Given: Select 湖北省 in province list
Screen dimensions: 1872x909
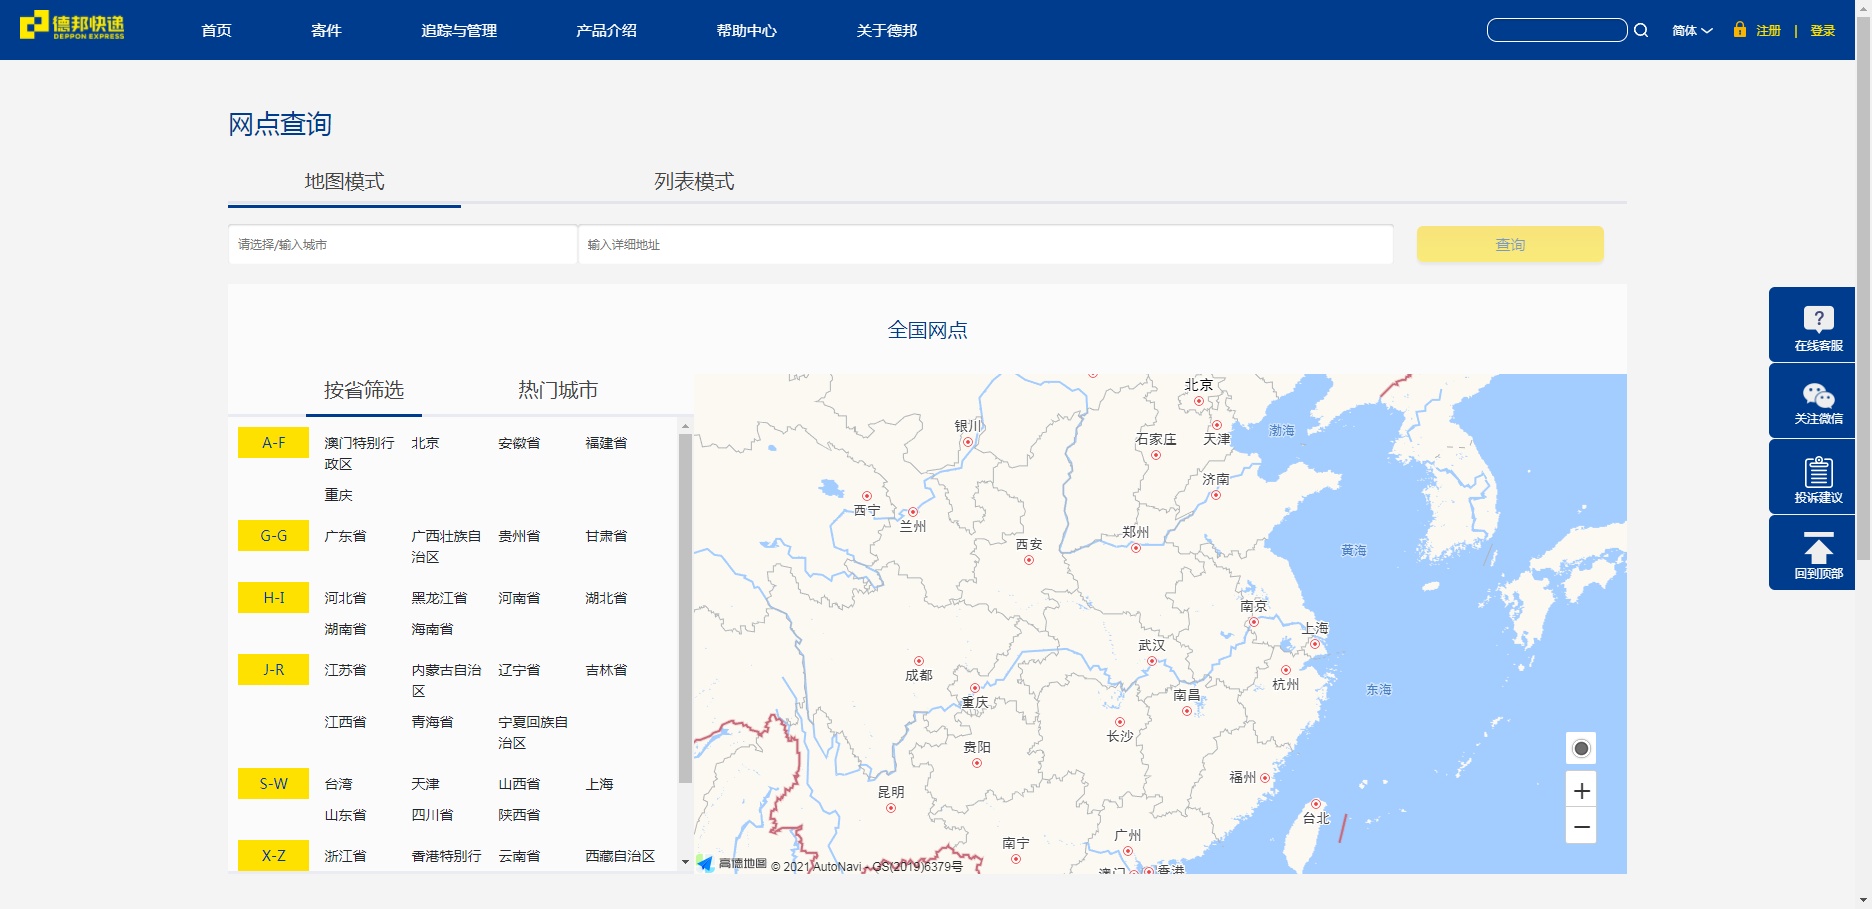Looking at the screenshot, I should tap(606, 598).
